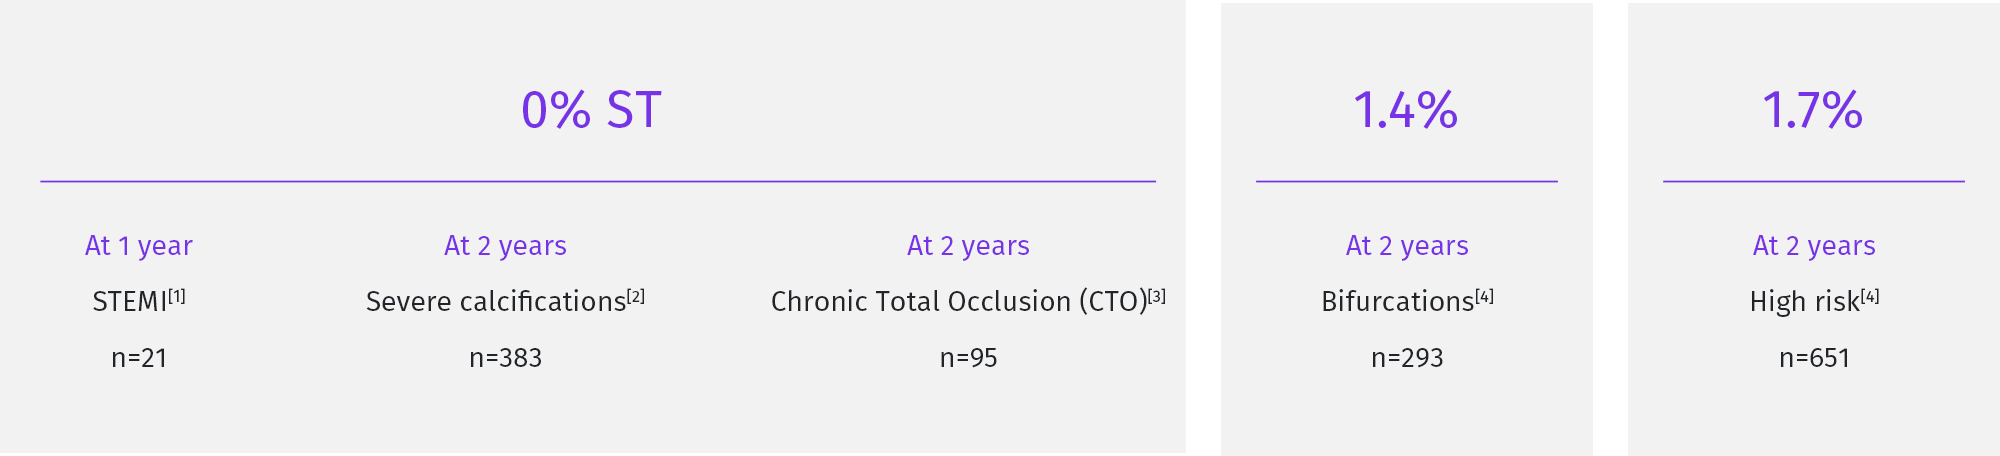Open footnote 4 beside High risk
The height and width of the screenshot is (456, 2000).
point(1870,296)
